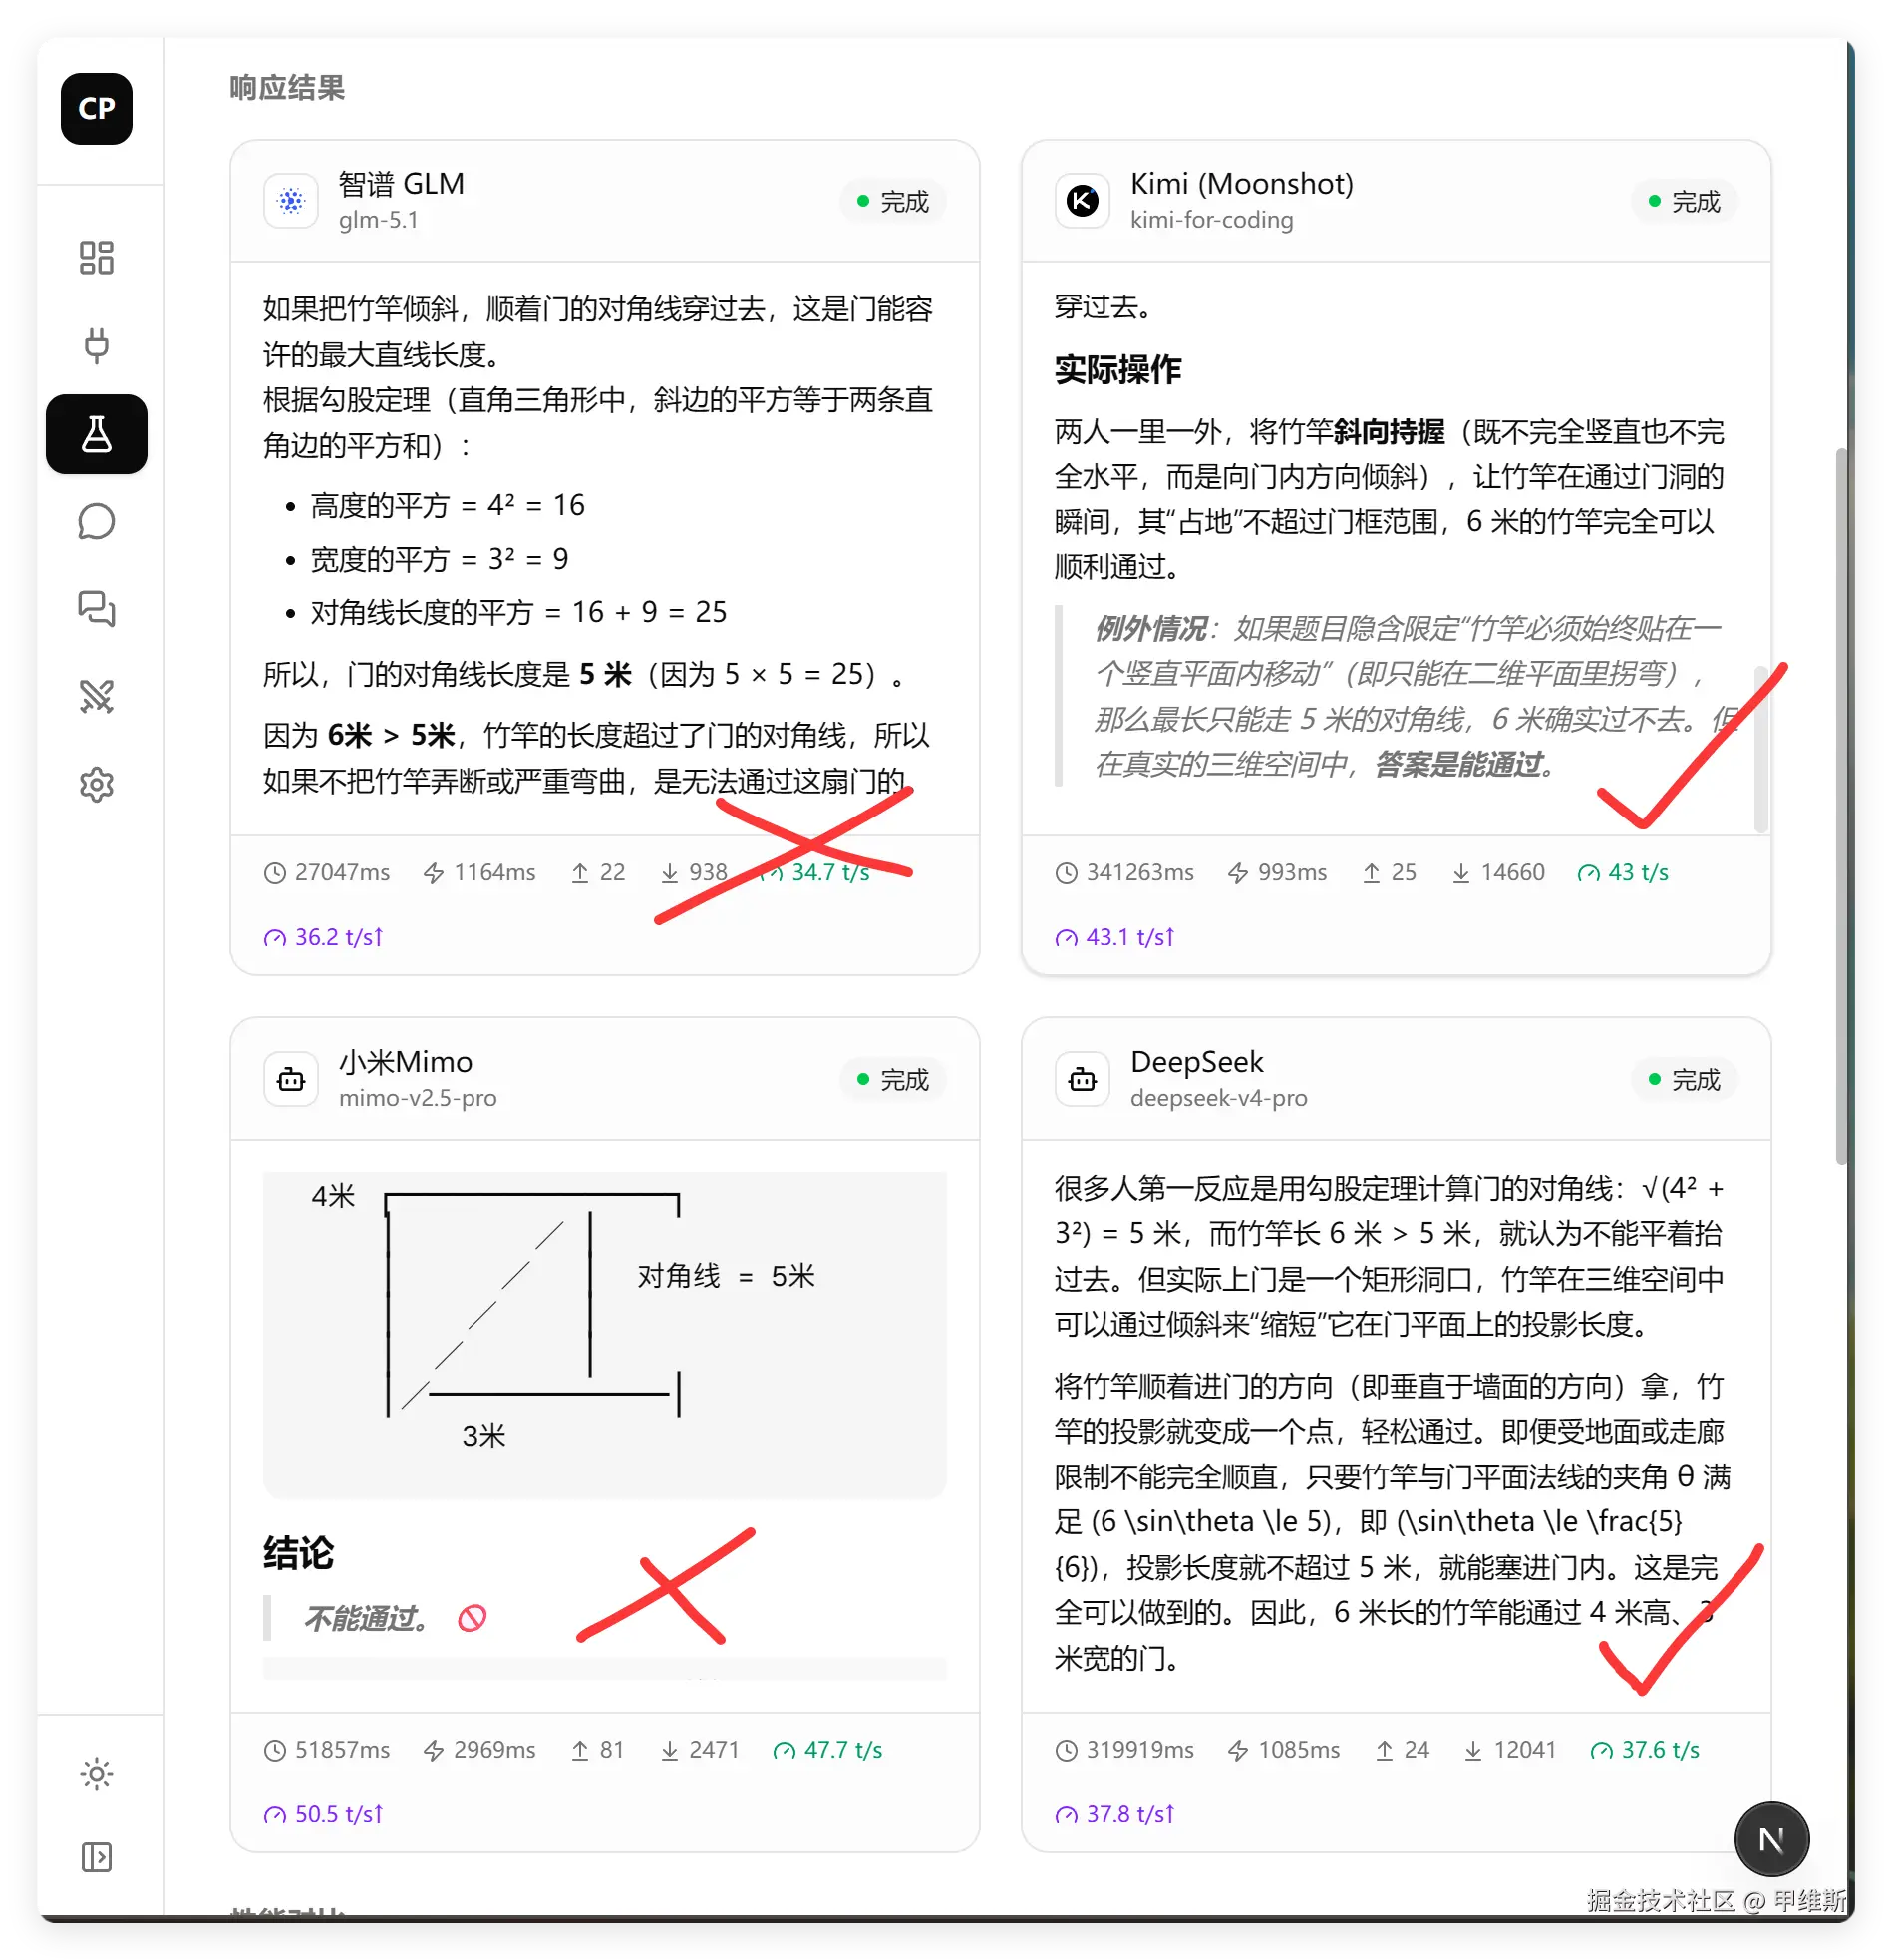The image size is (1892, 1960).
Task: Click the lightning icon beside 1164ms
Action: tap(433, 873)
